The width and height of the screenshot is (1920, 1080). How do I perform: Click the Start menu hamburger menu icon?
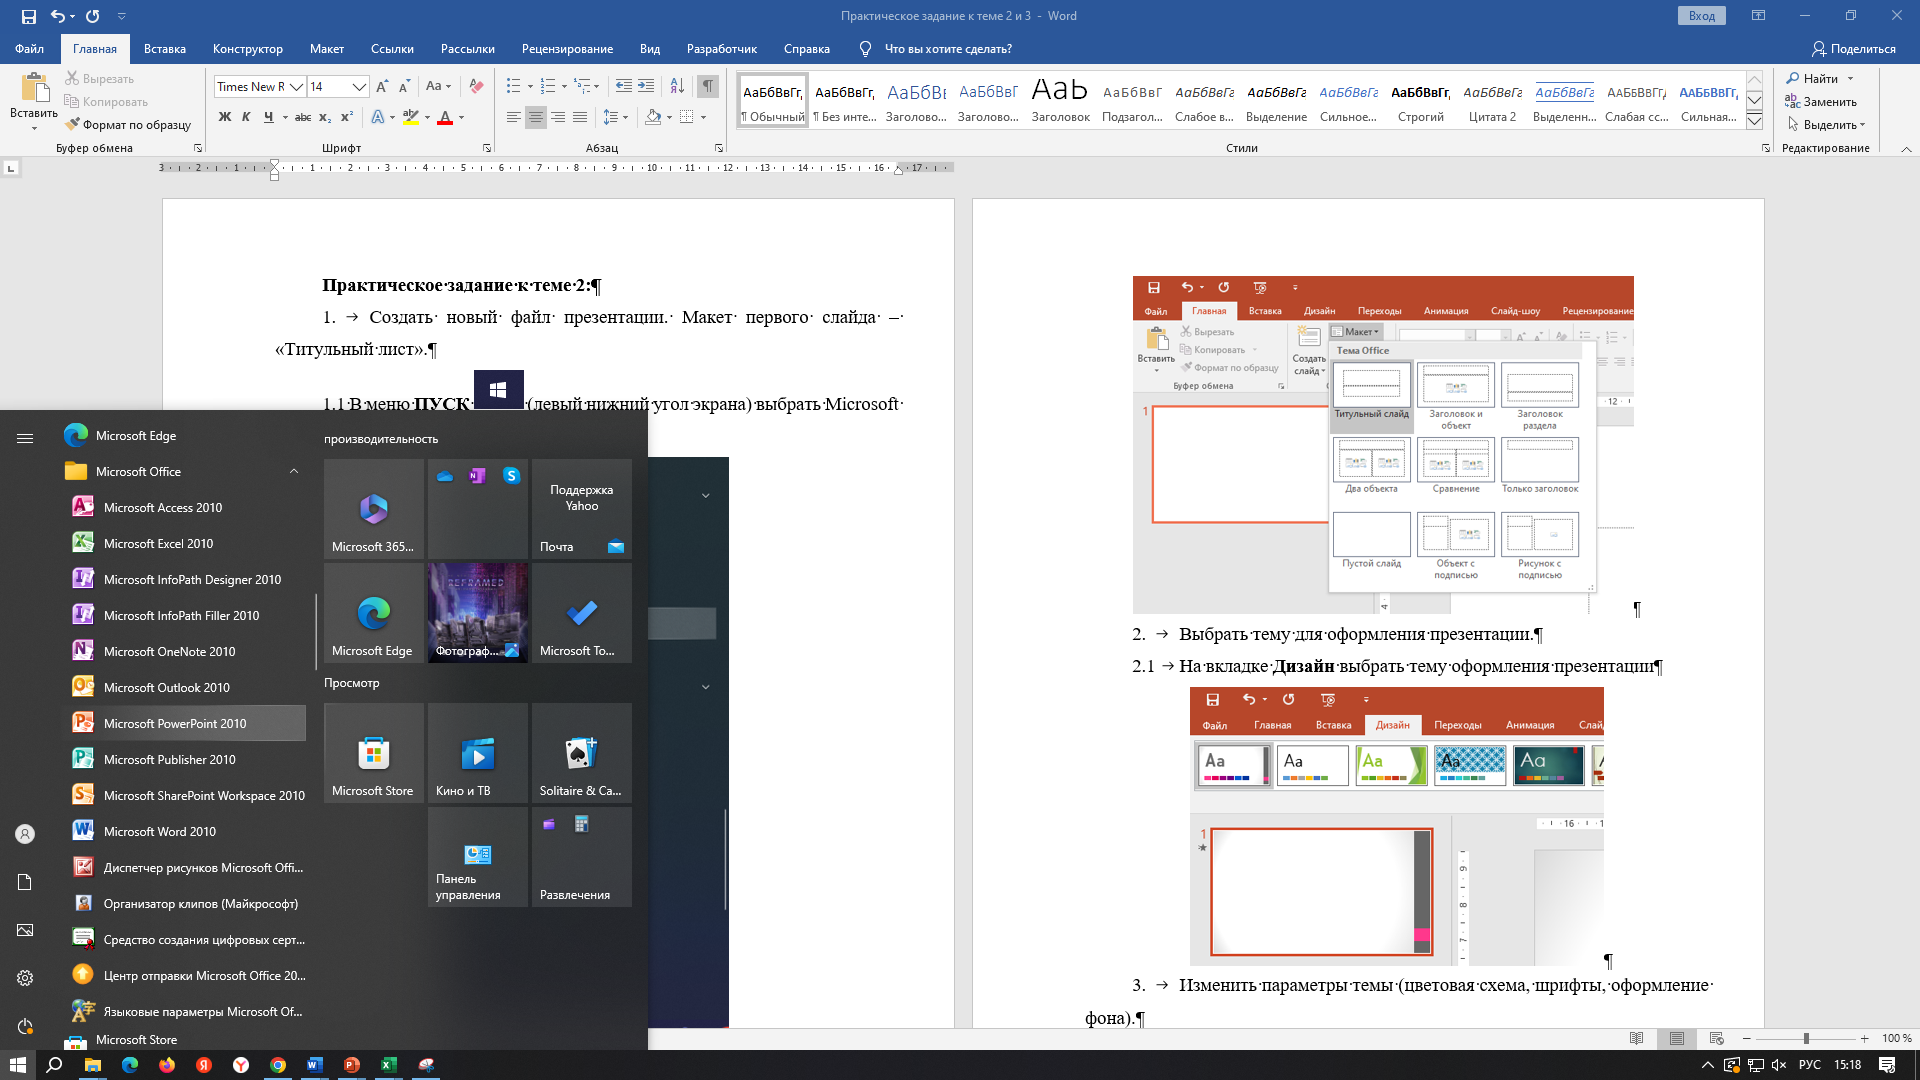coord(25,438)
